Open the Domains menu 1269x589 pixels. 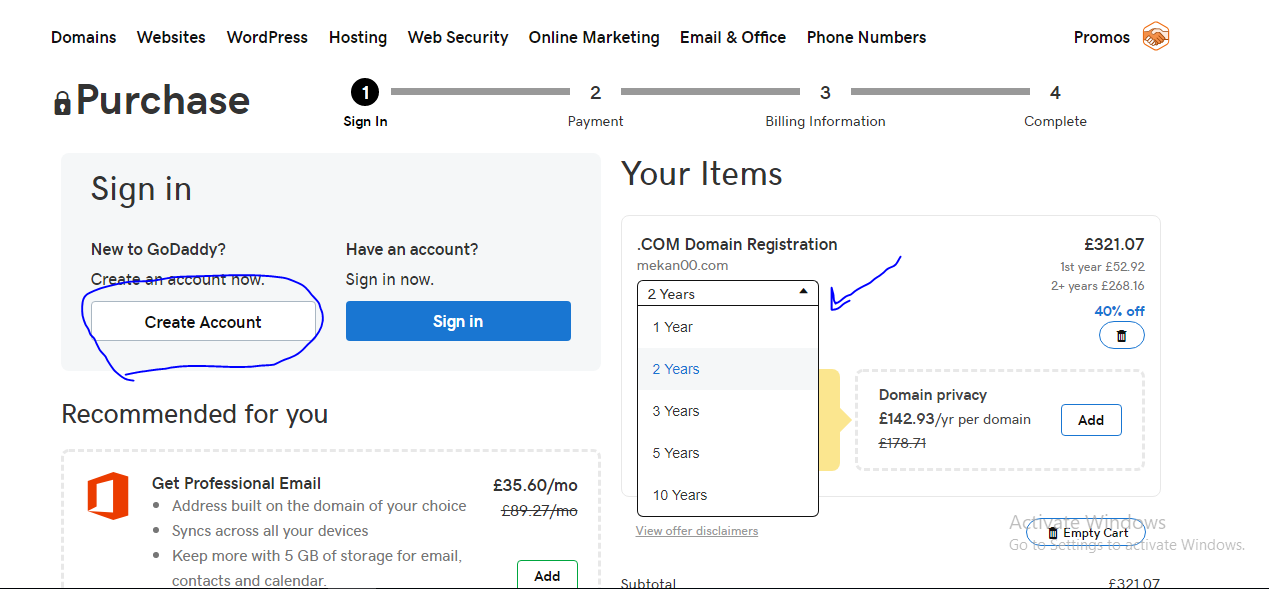(84, 37)
